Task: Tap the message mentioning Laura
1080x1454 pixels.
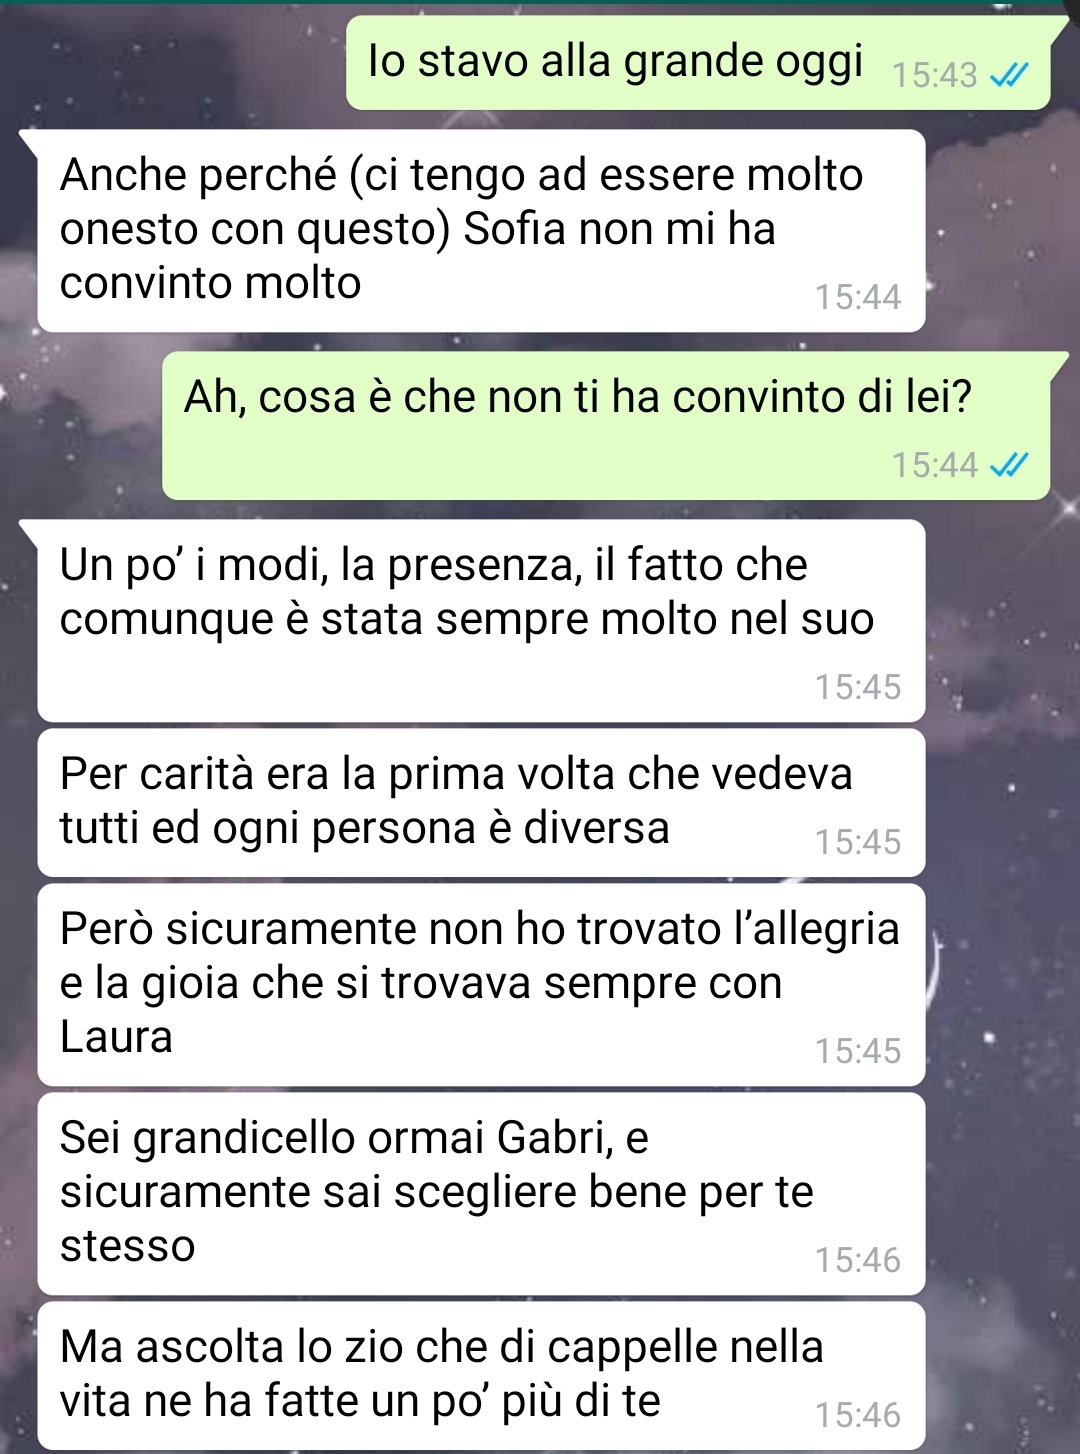Action: tap(481, 985)
